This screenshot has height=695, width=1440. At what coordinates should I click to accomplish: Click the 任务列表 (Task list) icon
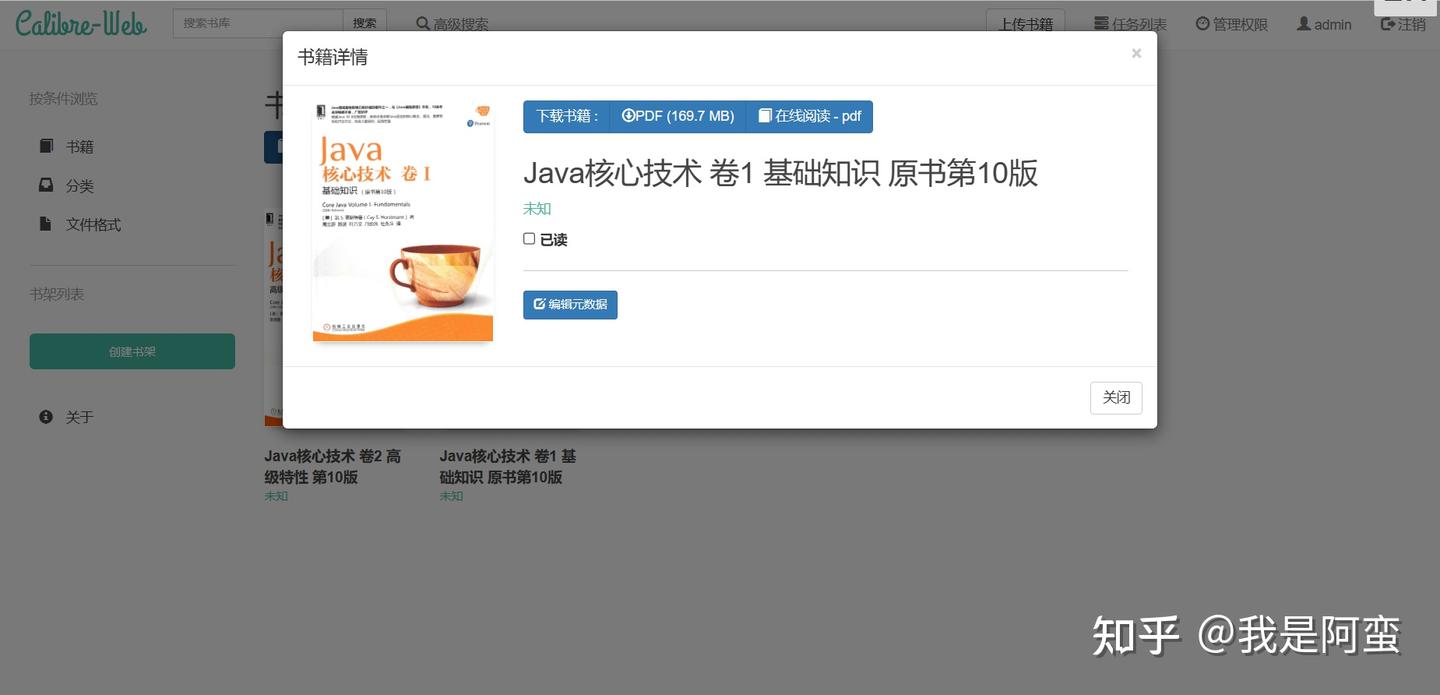click(1099, 22)
